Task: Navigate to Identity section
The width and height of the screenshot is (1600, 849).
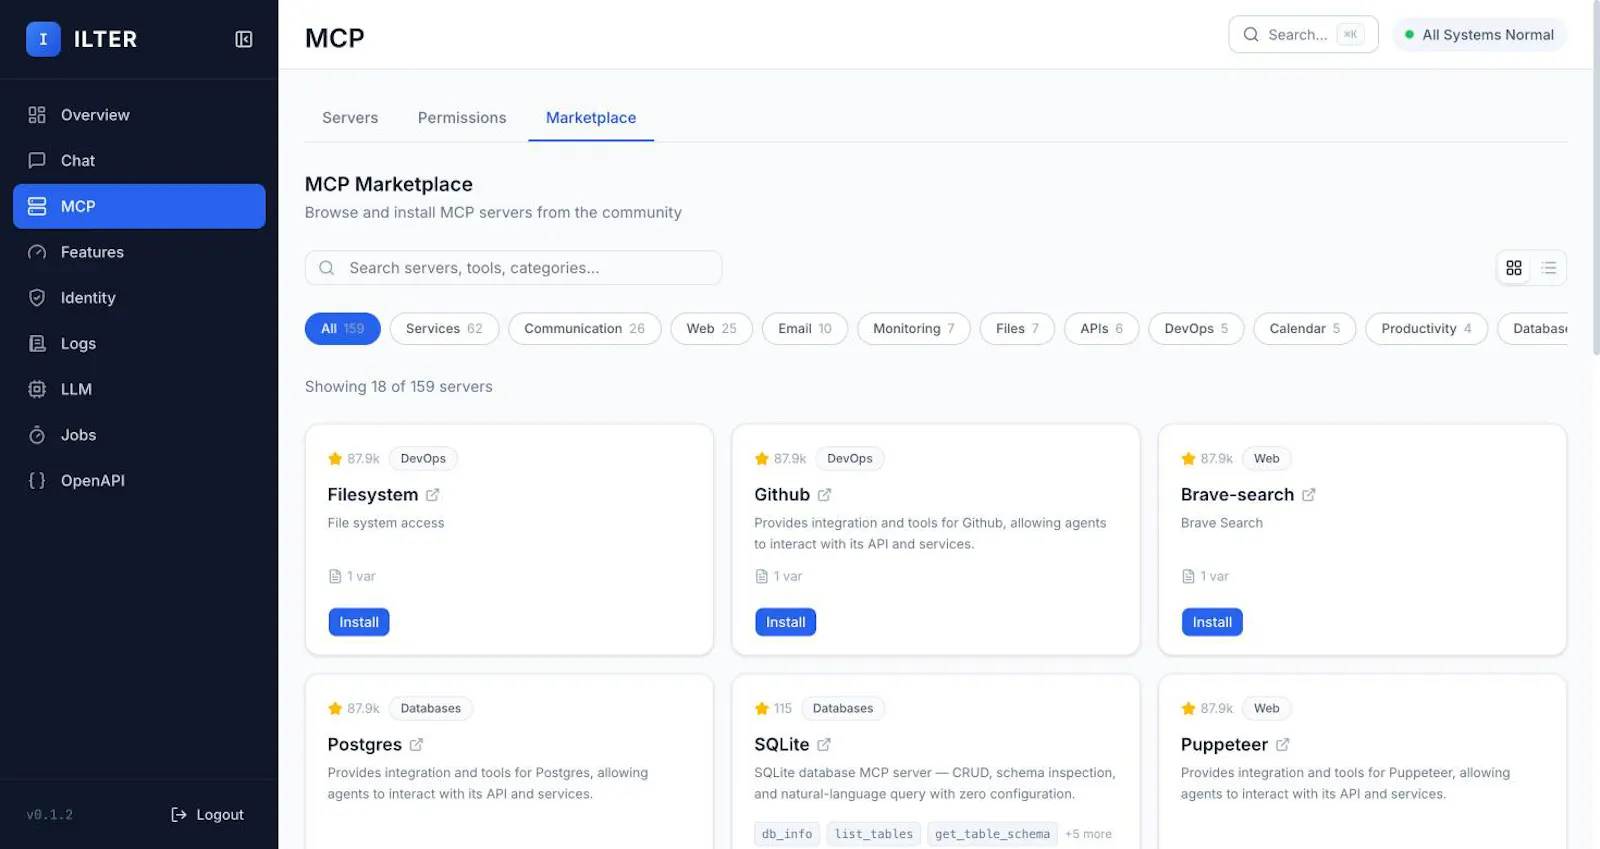Action: [x=139, y=298]
